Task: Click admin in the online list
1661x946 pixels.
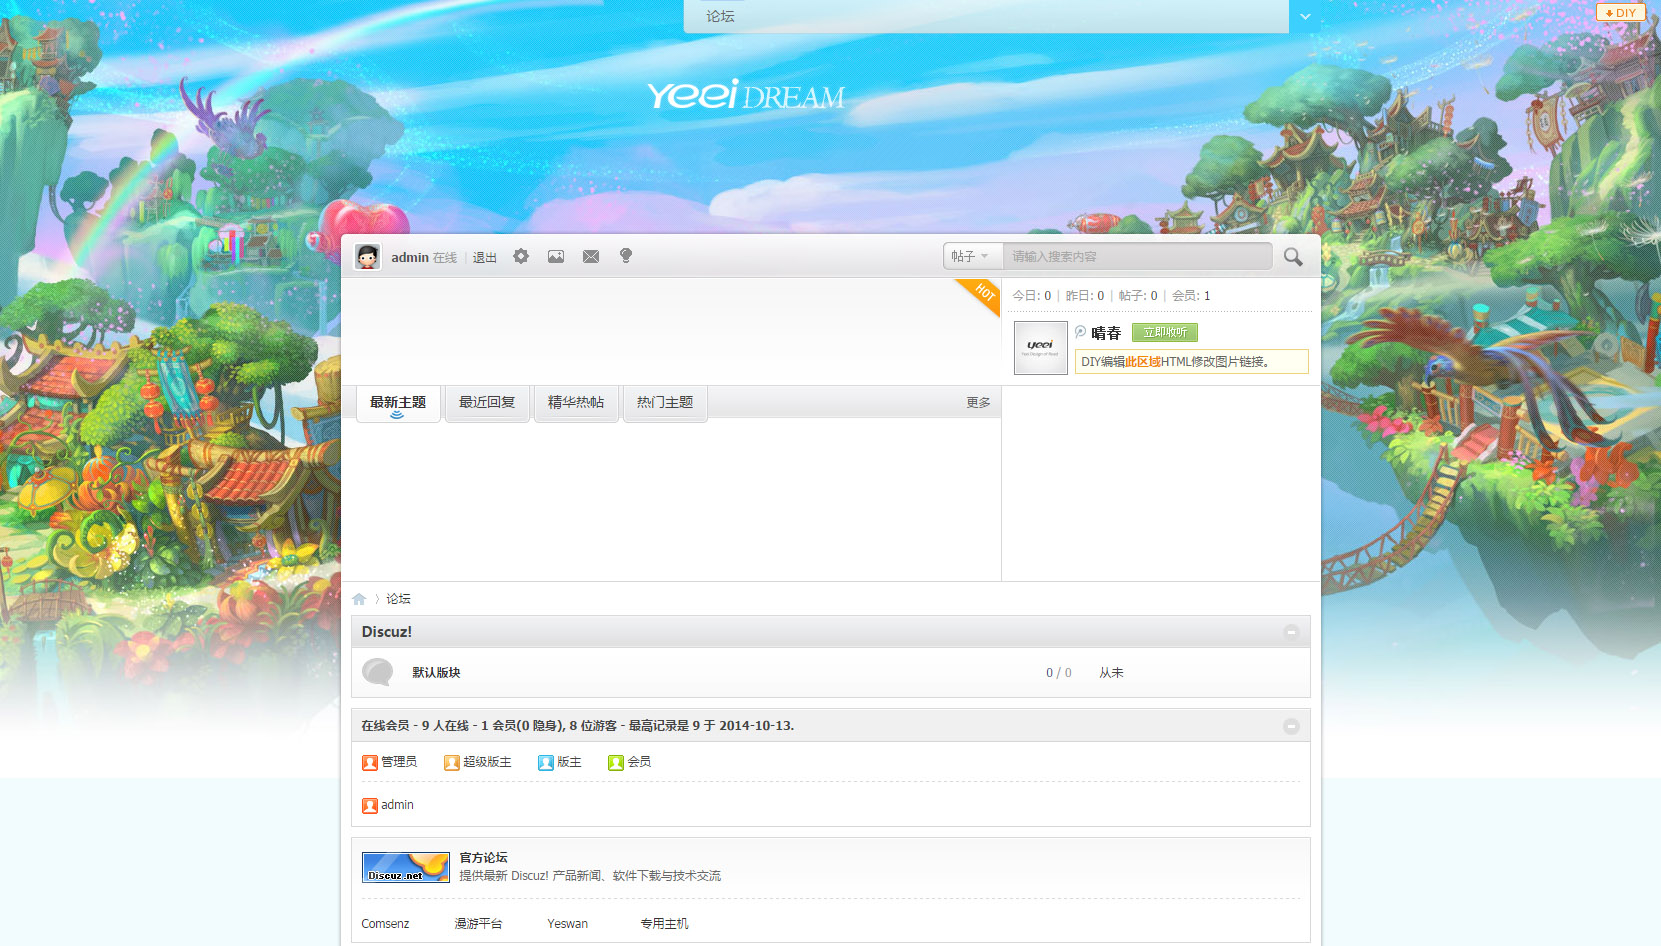Action: point(397,805)
